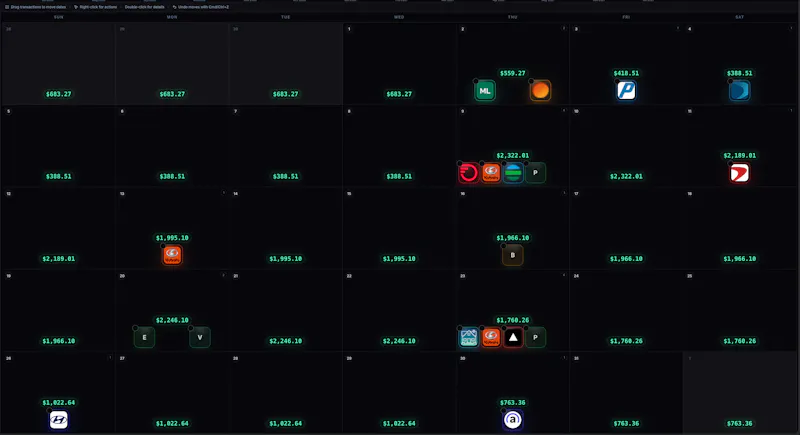Select the day cell for Wednesday the 15th
Image resolution: width=800 pixels, height=435 pixels.
(399, 228)
